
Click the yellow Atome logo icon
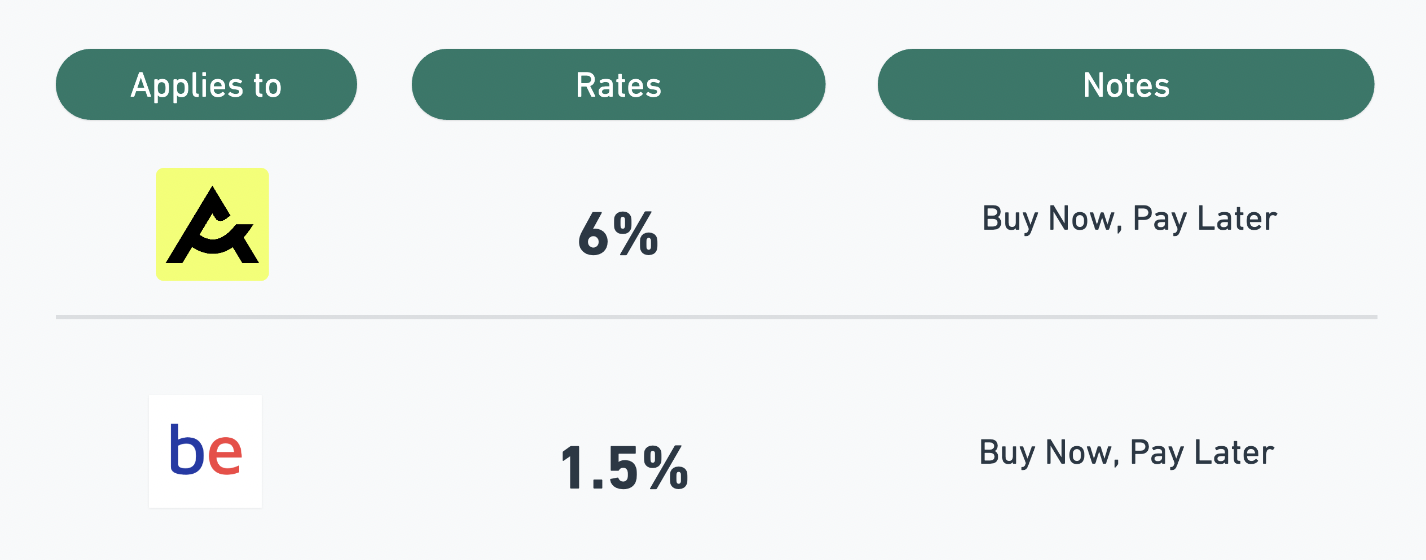[x=212, y=224]
